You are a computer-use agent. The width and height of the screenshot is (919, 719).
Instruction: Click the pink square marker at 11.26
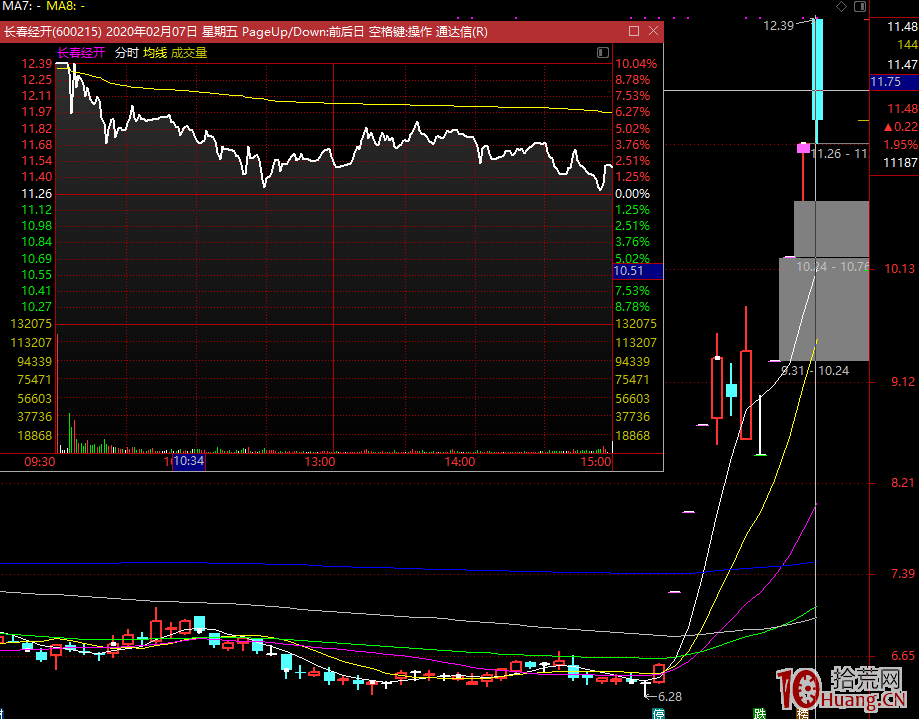click(x=803, y=148)
